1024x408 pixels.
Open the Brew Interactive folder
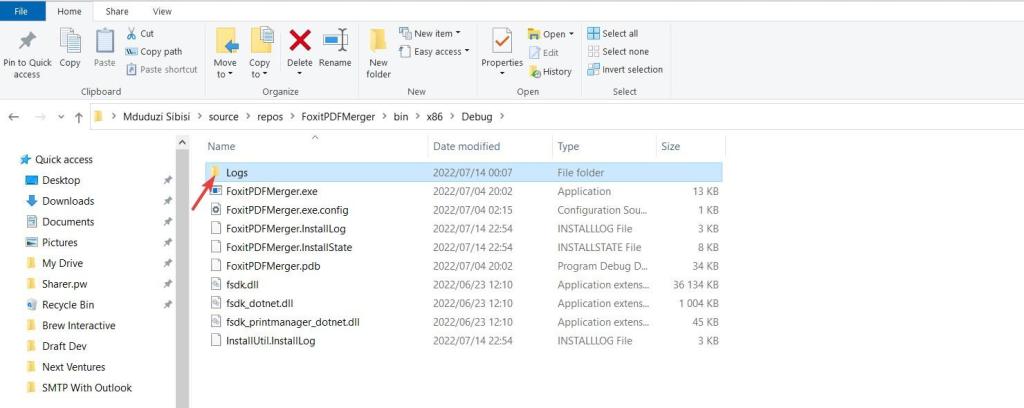[78, 325]
